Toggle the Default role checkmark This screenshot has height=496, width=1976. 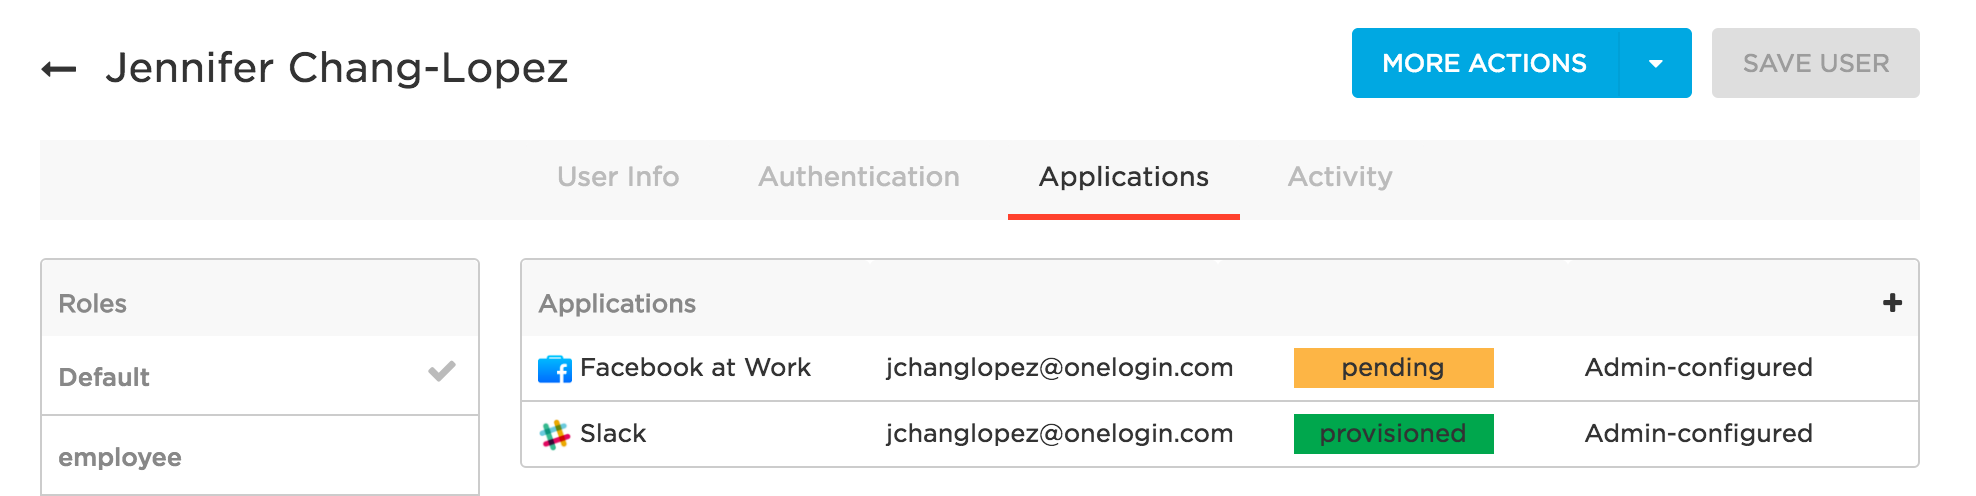coord(442,372)
